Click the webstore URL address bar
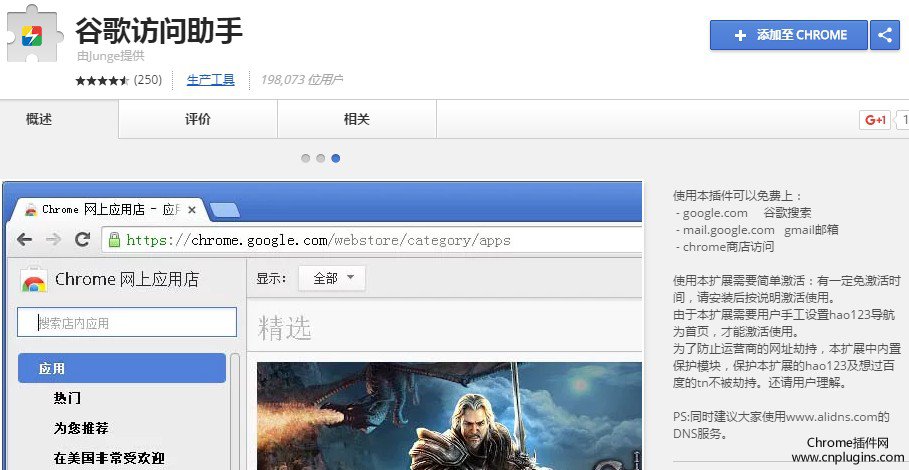909x470 pixels. click(x=372, y=240)
